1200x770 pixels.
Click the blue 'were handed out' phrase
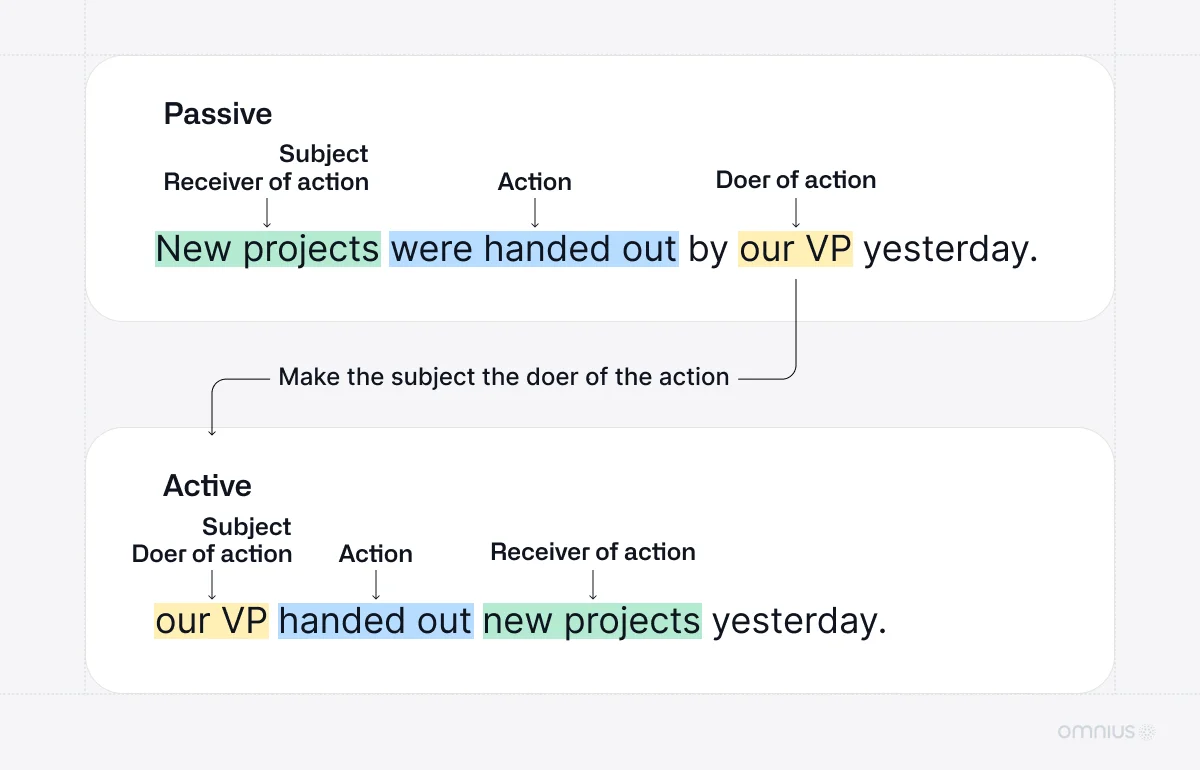[x=534, y=249]
